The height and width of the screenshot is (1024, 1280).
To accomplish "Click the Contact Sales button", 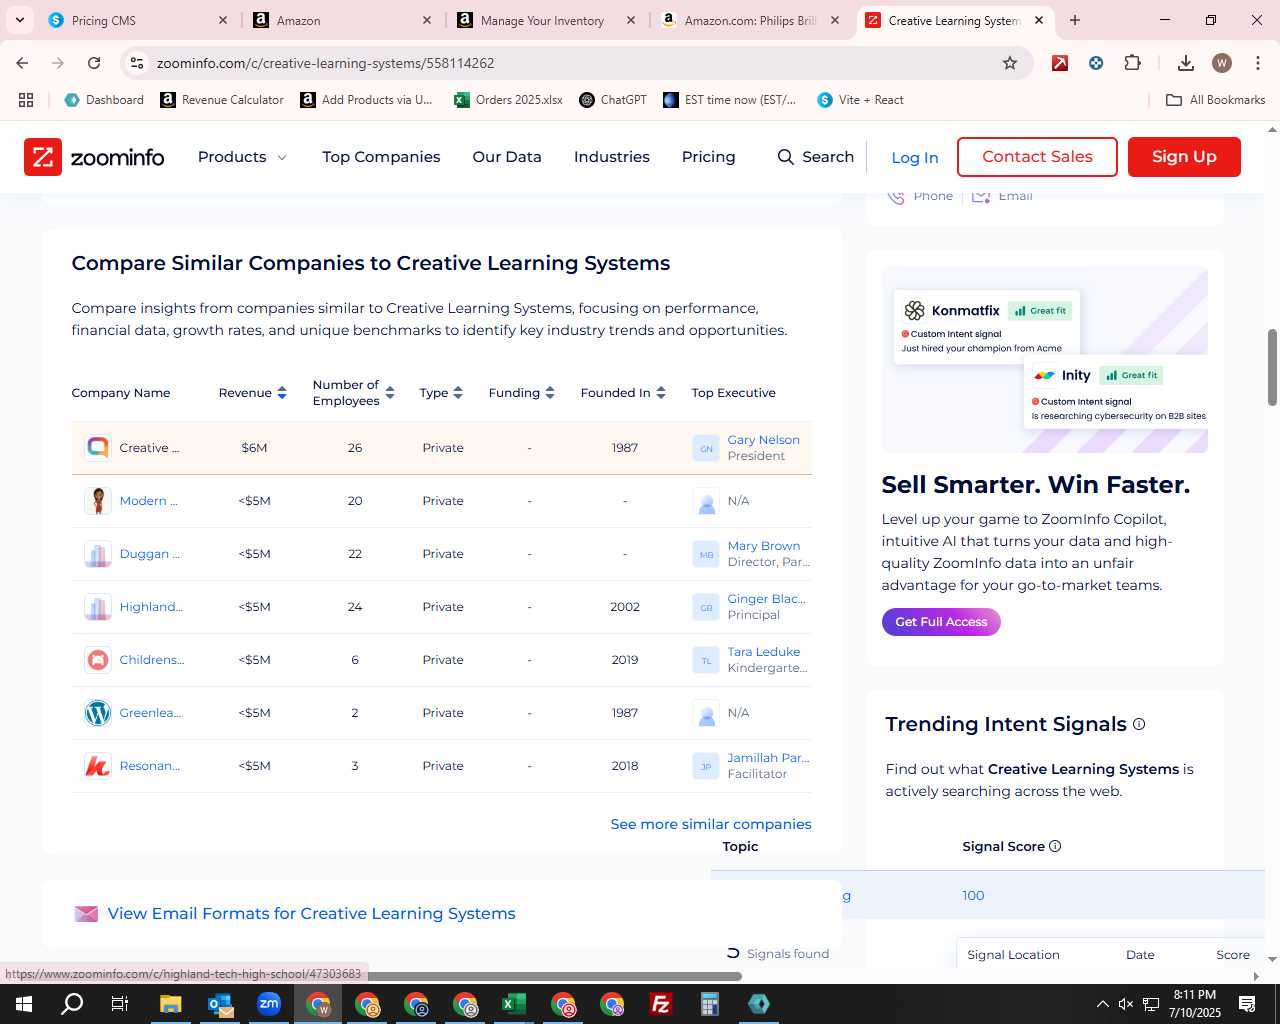I will point(1037,157).
